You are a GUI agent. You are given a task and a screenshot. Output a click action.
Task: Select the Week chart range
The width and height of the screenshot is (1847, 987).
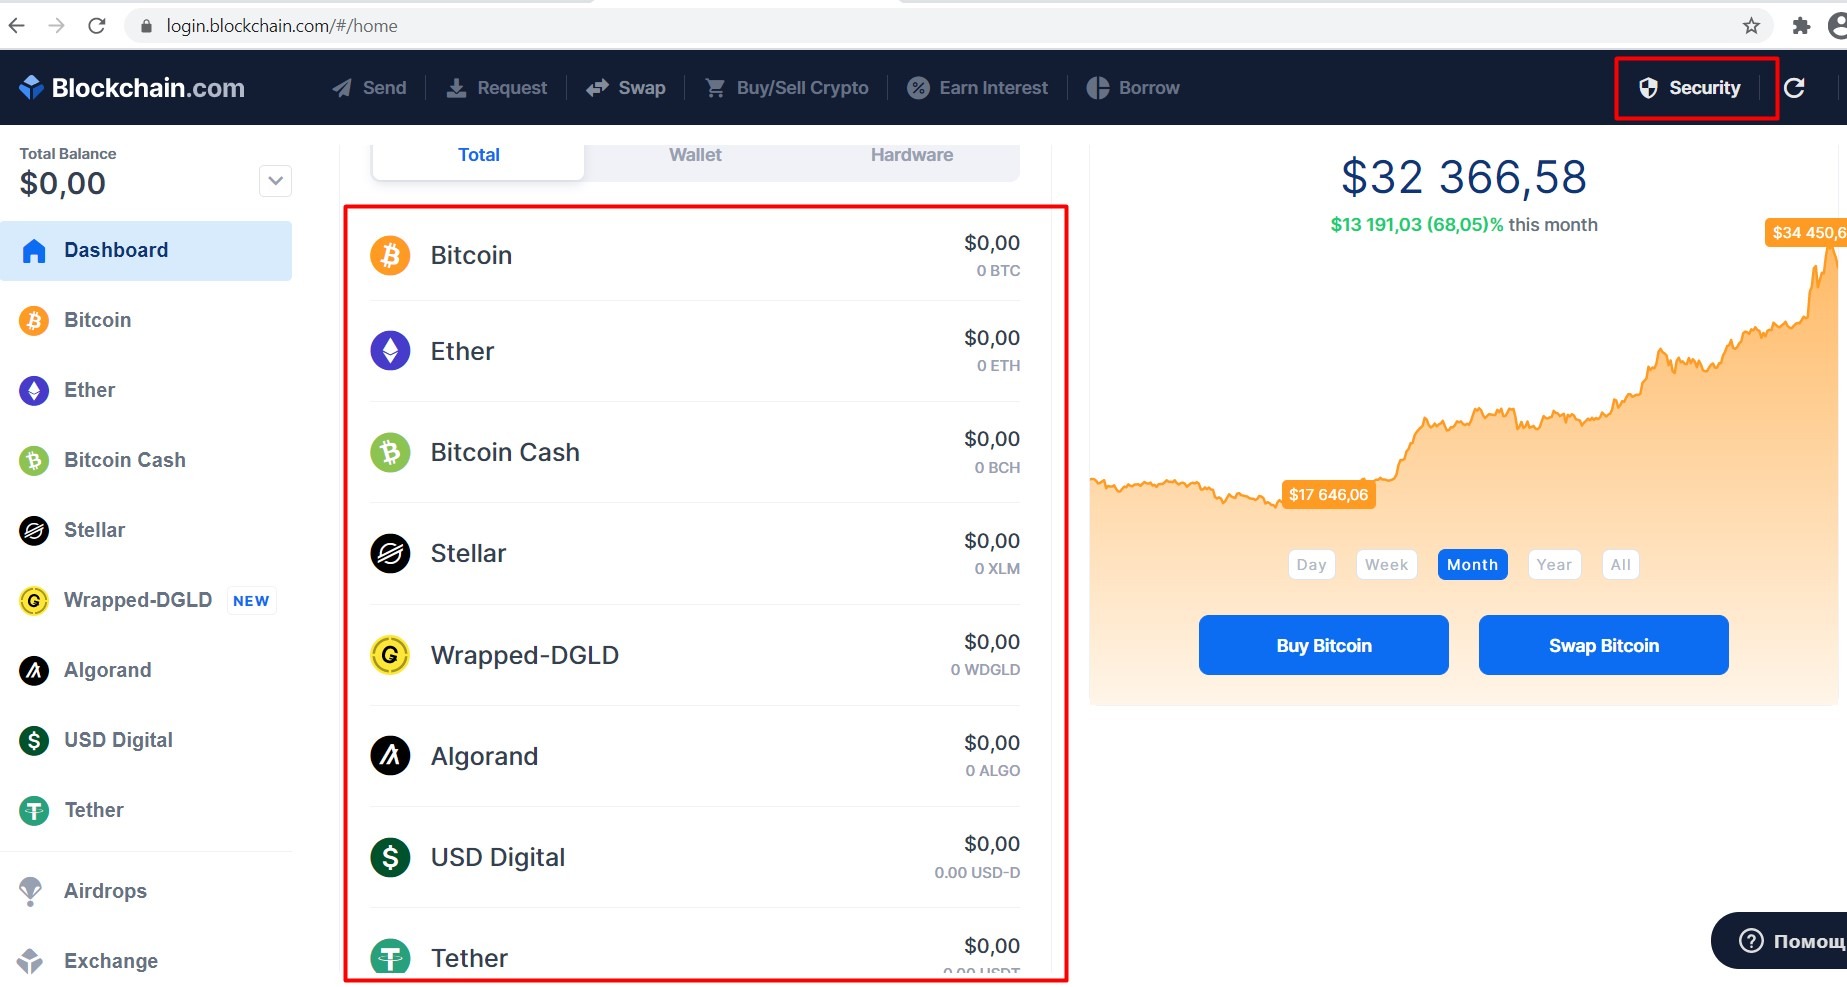(x=1386, y=565)
